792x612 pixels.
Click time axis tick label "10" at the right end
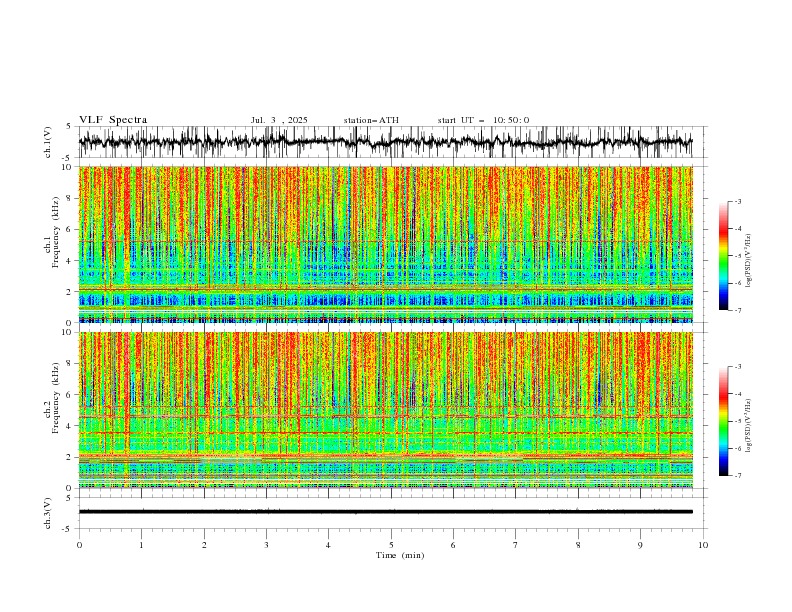pos(703,545)
